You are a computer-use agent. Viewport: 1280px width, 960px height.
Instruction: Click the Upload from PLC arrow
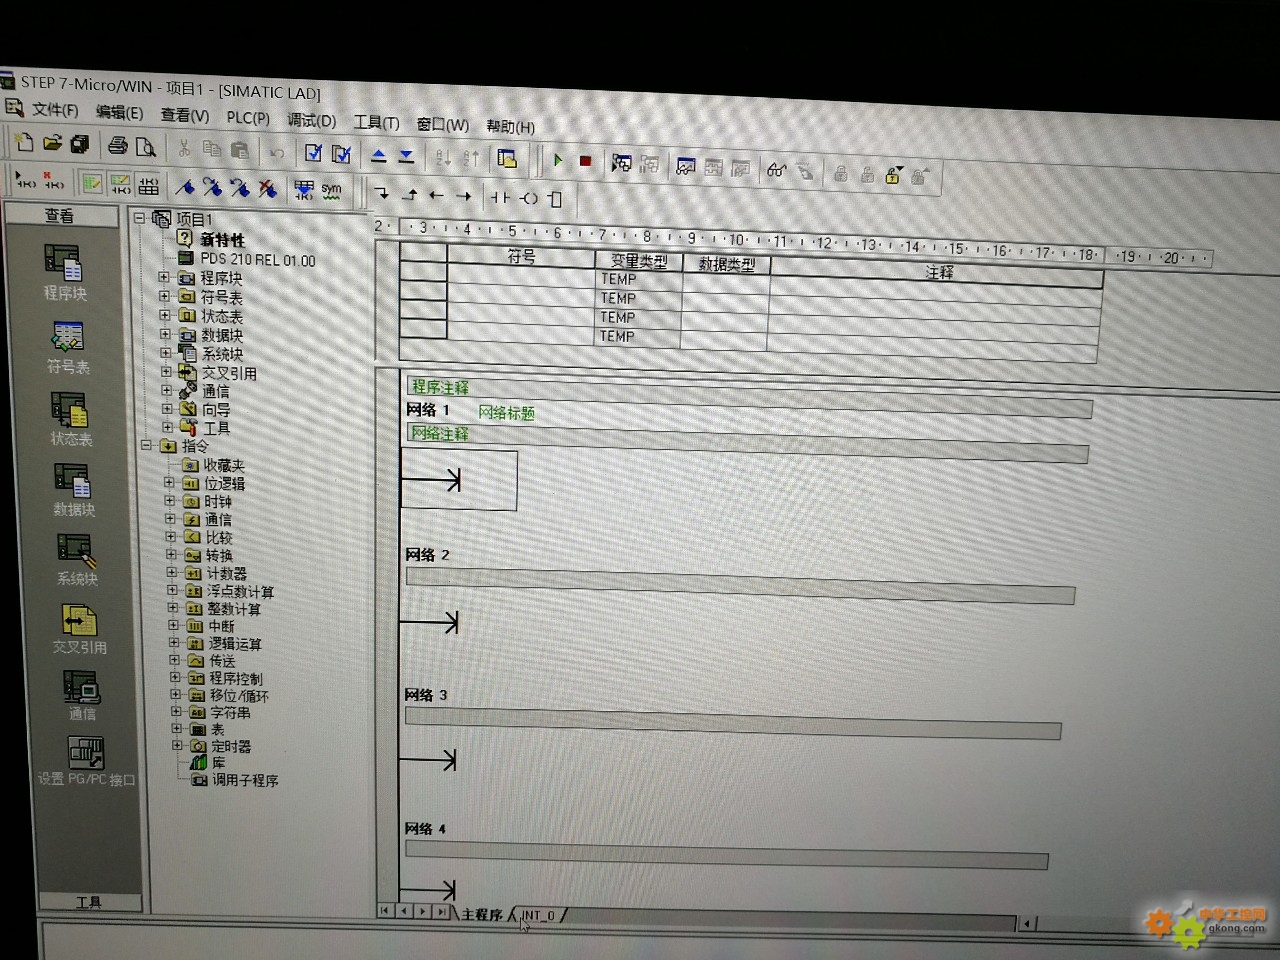(x=379, y=155)
